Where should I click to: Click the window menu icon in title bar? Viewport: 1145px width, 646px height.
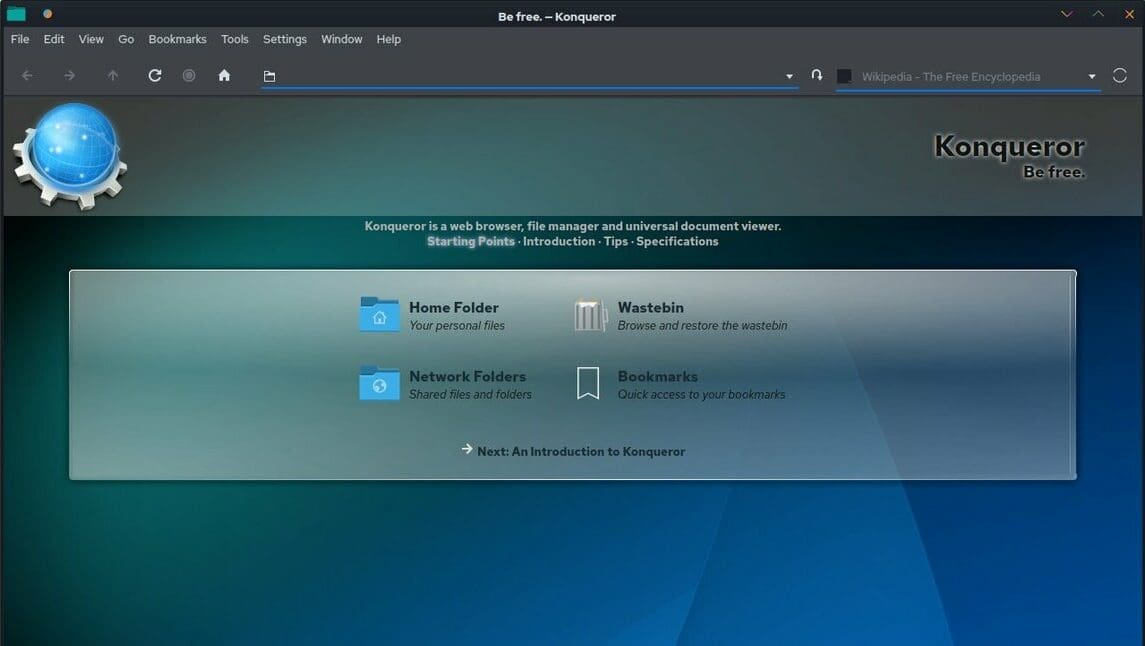tap(16, 14)
